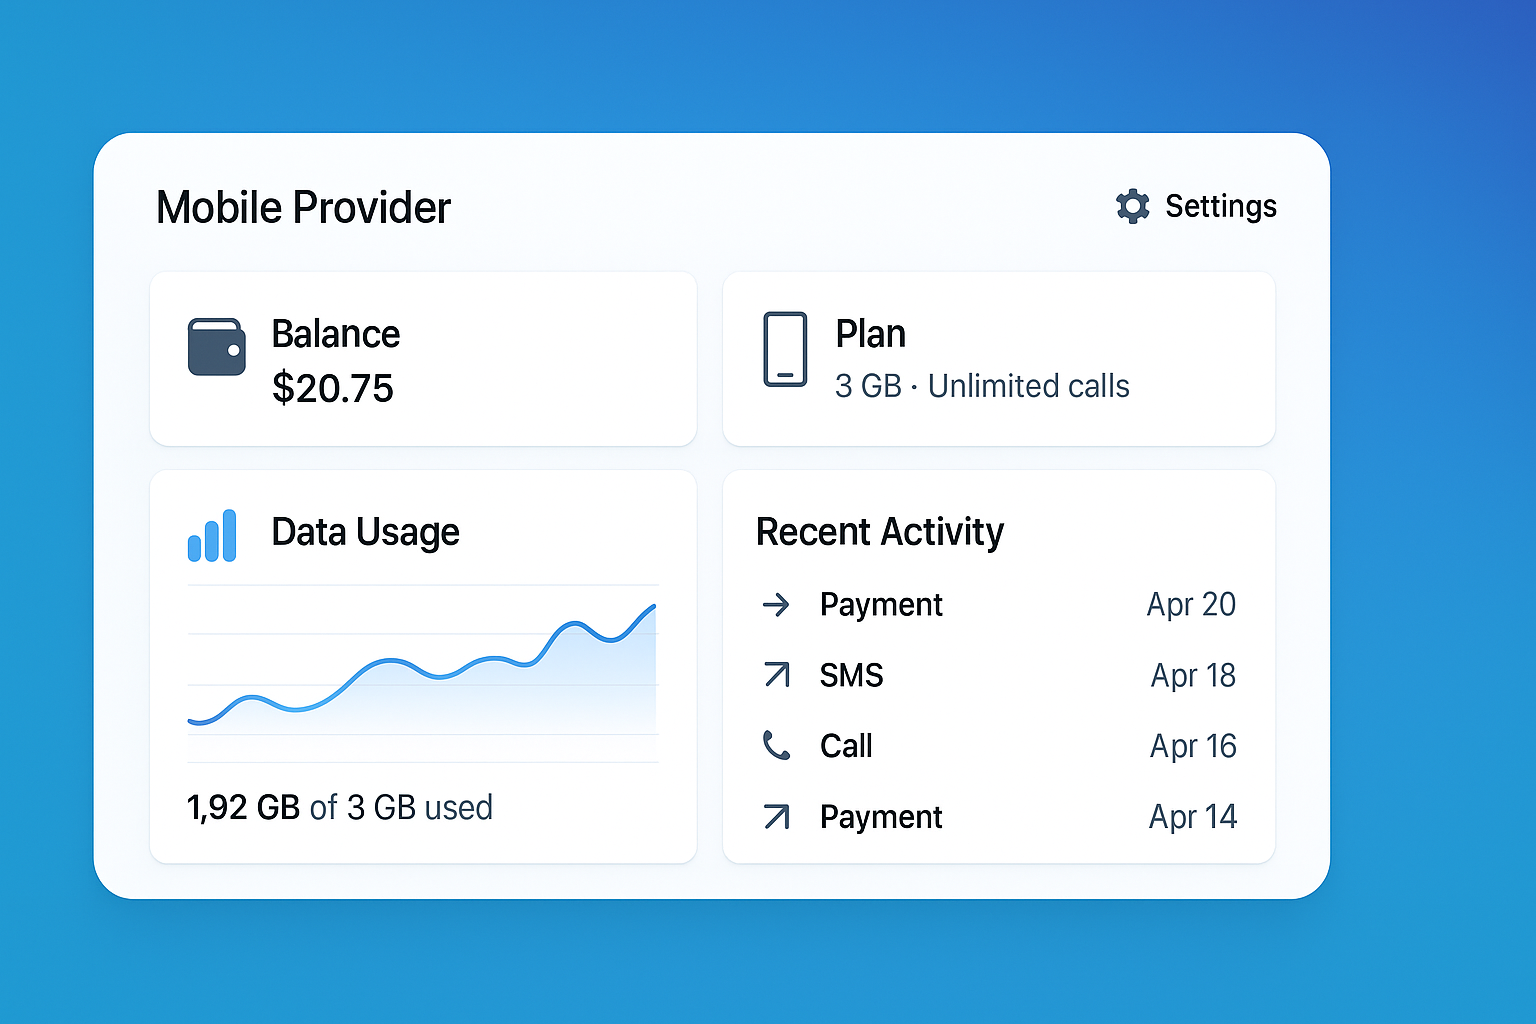Click the diagonal arrow icon next to SMS

point(777,675)
